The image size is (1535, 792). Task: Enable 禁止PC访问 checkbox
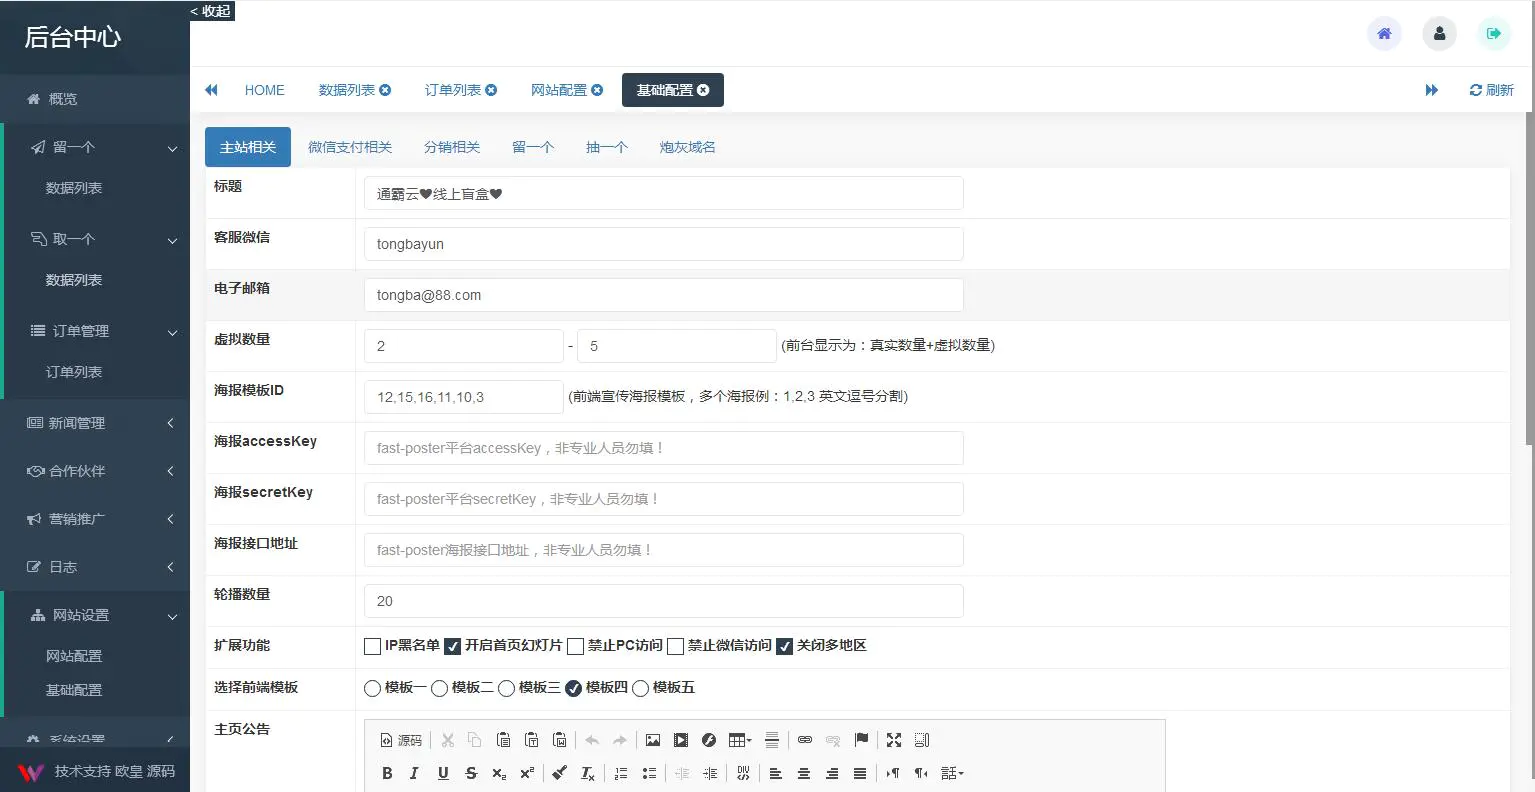click(x=575, y=647)
